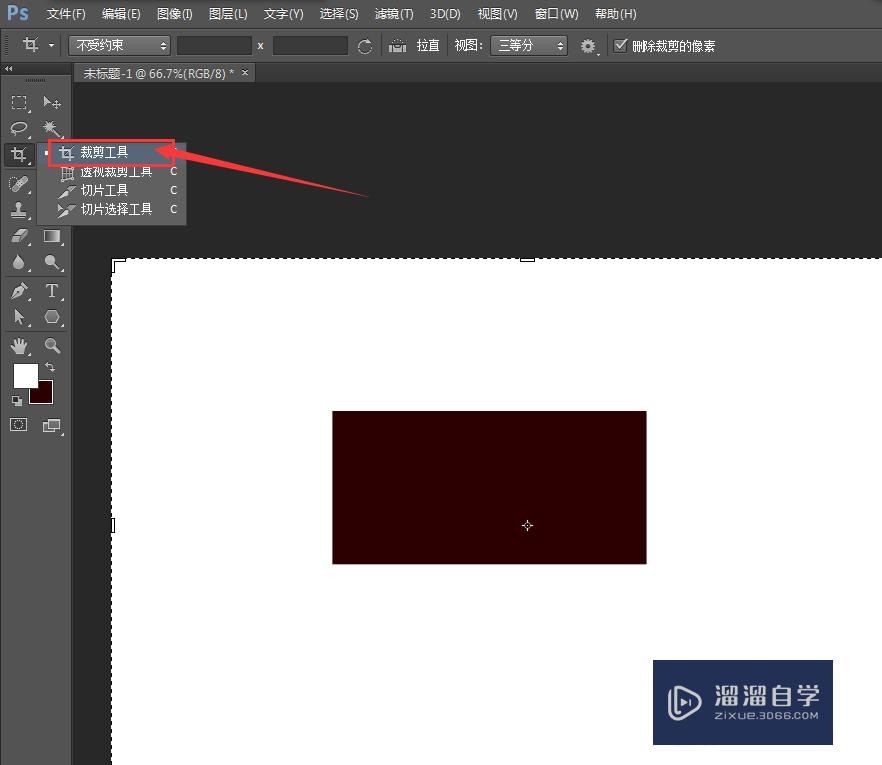Open the 图层(L) menu
The height and width of the screenshot is (765, 882).
pos(228,14)
